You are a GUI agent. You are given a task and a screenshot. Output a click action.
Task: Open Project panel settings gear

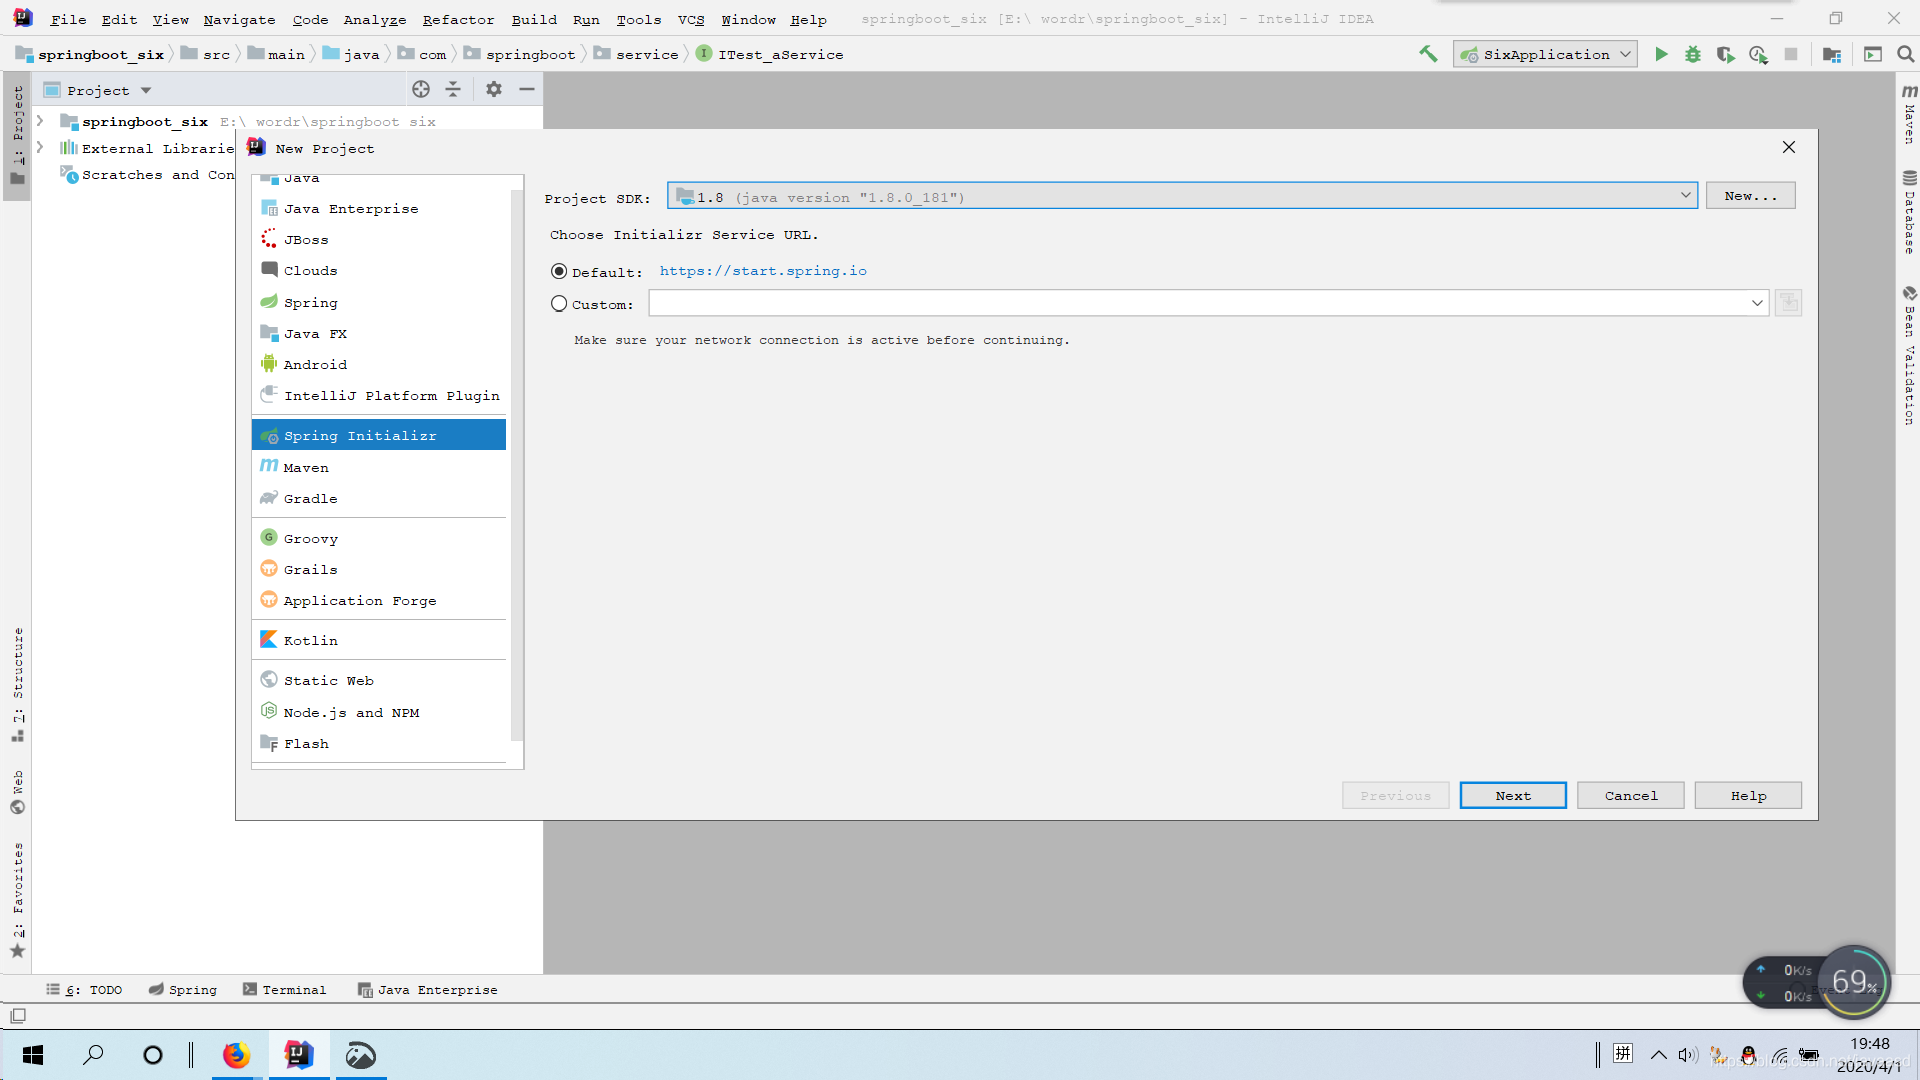(x=494, y=89)
